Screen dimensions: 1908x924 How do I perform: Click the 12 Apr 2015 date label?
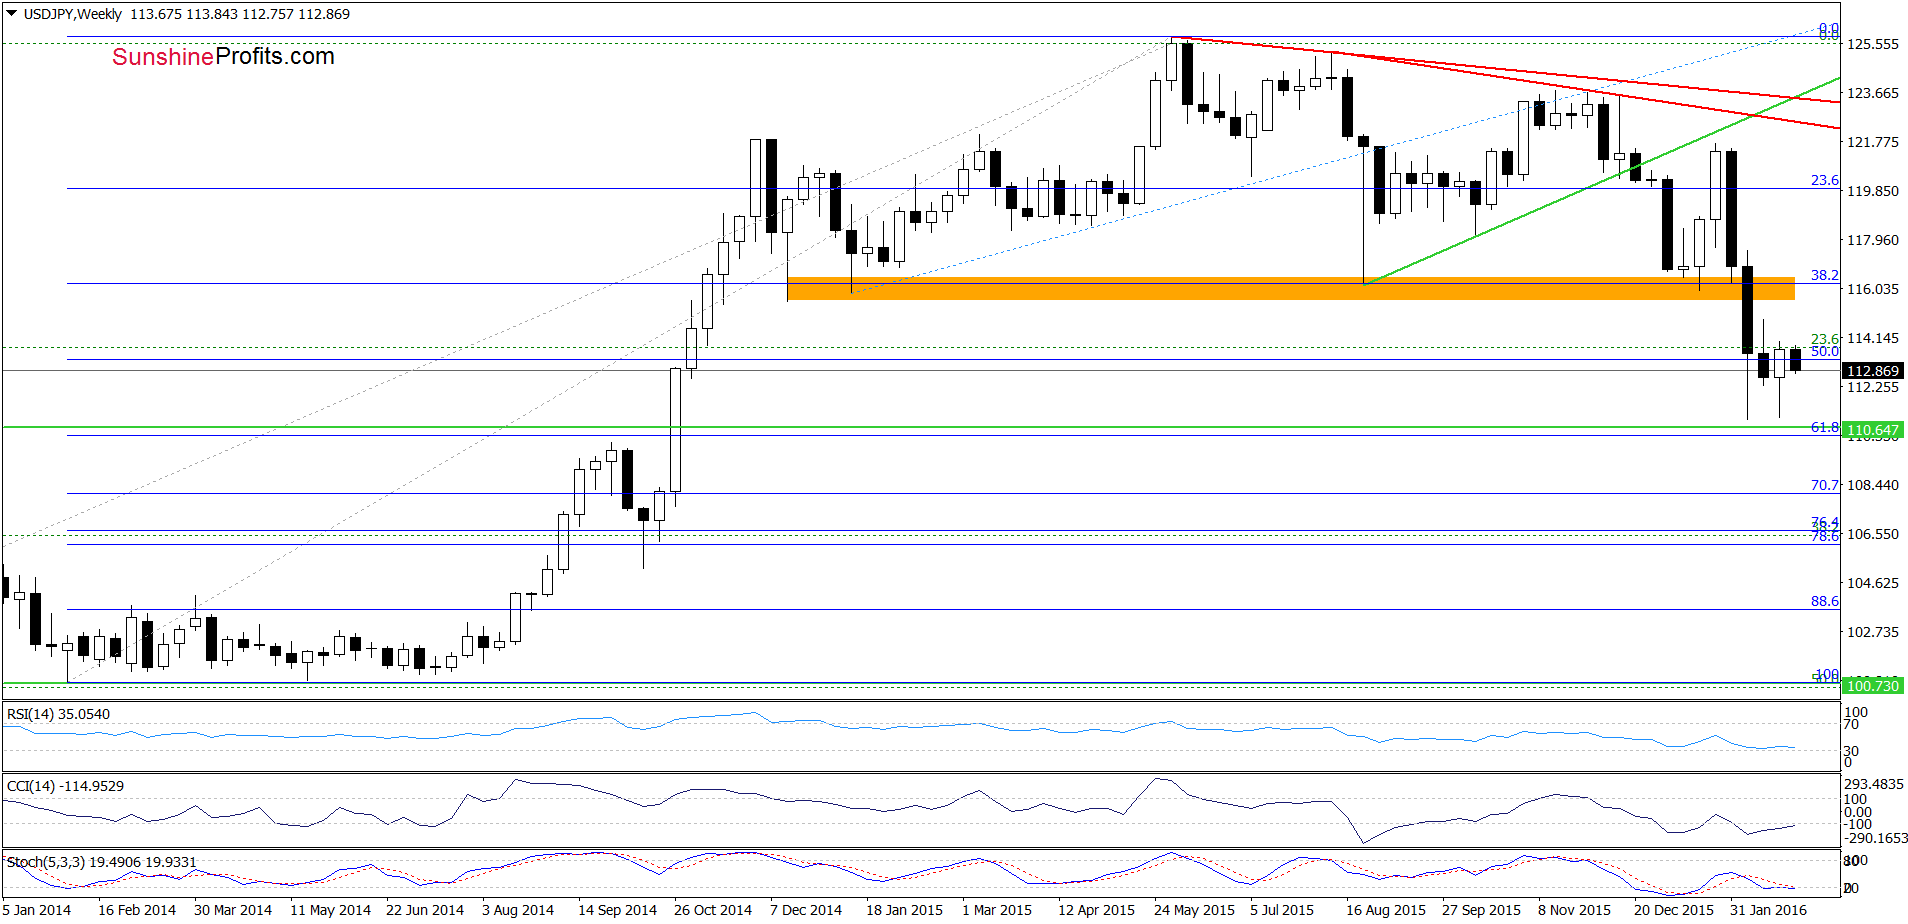(1097, 910)
